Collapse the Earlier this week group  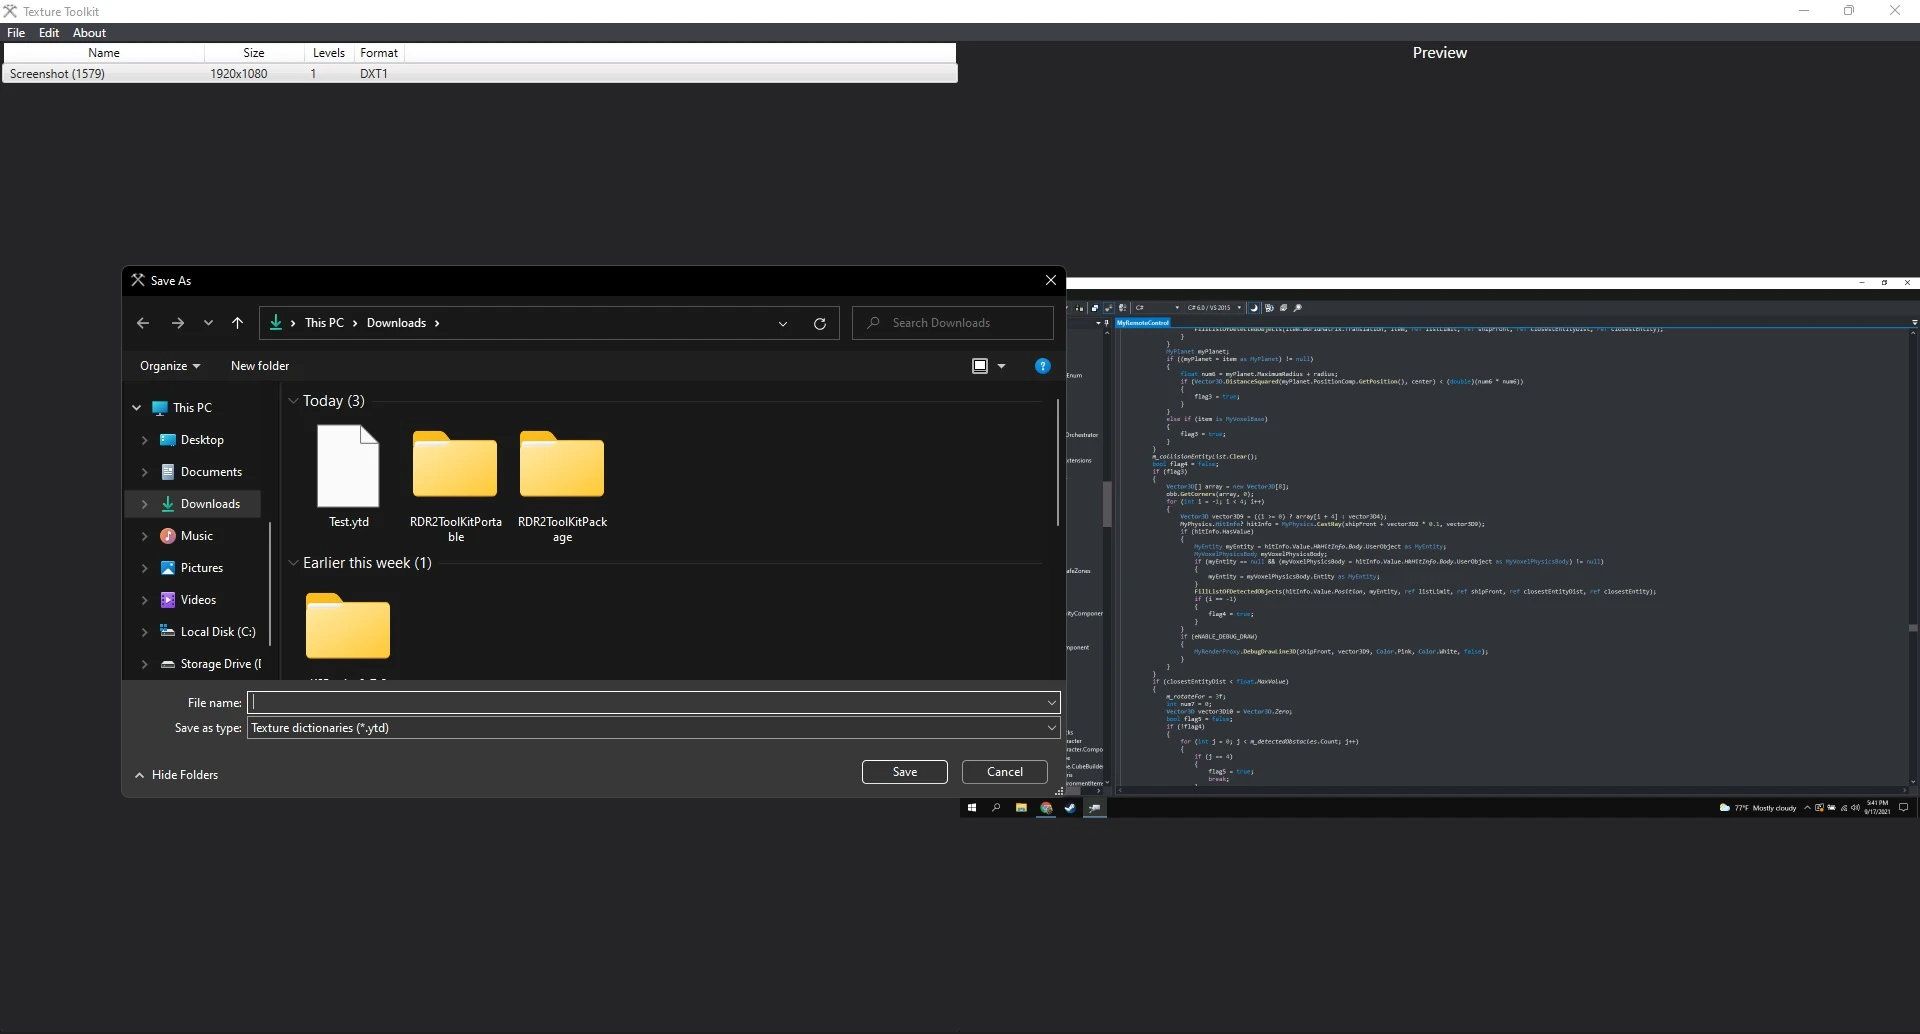click(294, 563)
